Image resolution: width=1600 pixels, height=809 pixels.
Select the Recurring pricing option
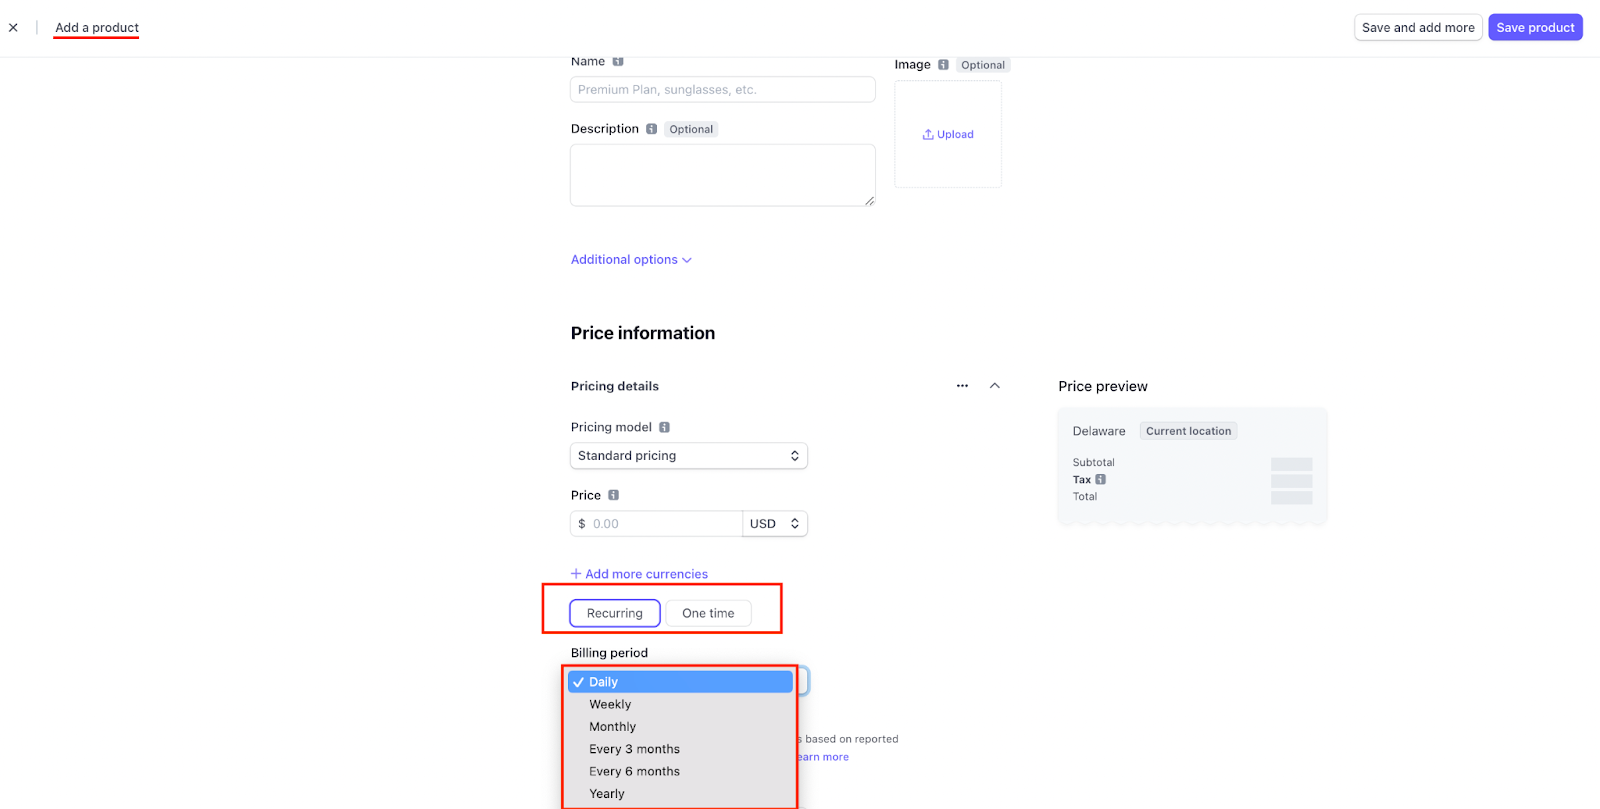pyautogui.click(x=614, y=613)
